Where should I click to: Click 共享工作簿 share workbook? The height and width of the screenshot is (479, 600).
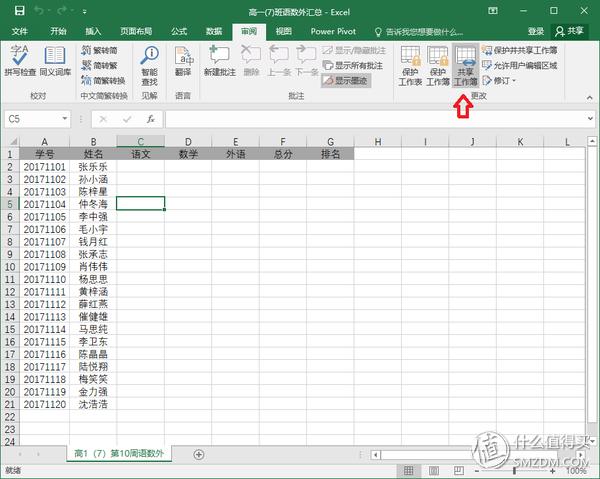[465, 66]
